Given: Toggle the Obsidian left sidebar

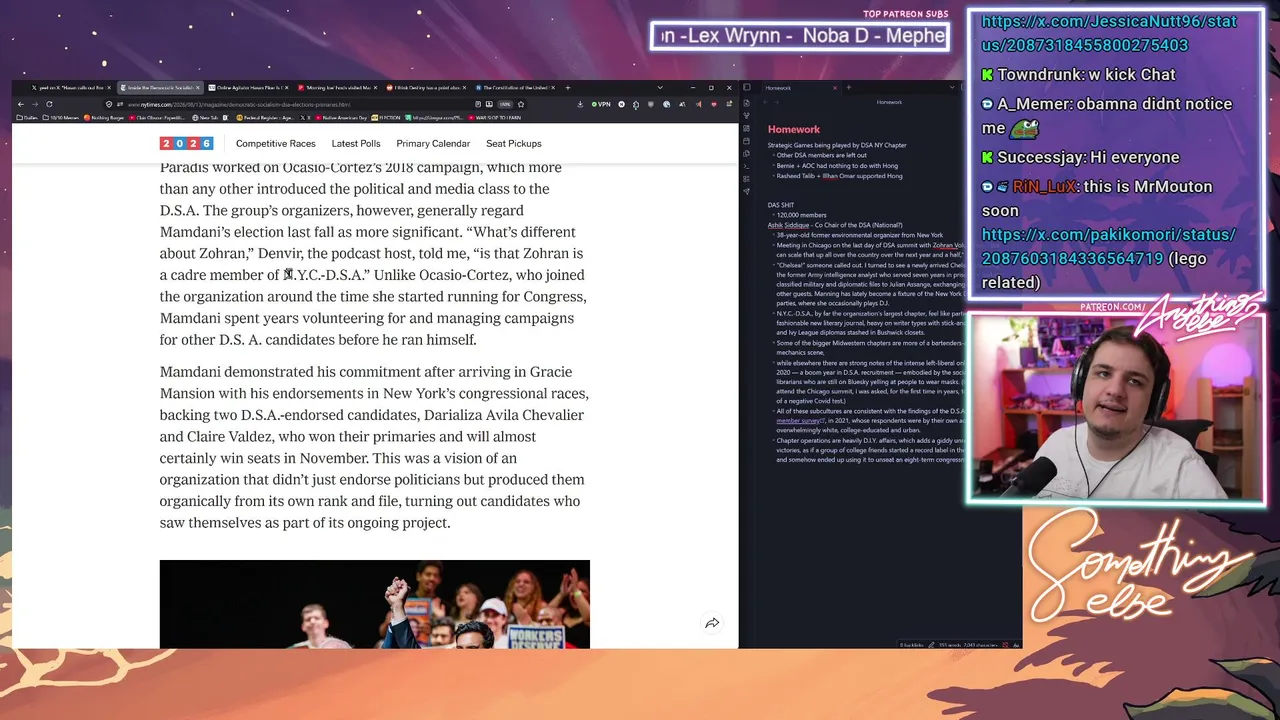Looking at the screenshot, I should point(746,88).
